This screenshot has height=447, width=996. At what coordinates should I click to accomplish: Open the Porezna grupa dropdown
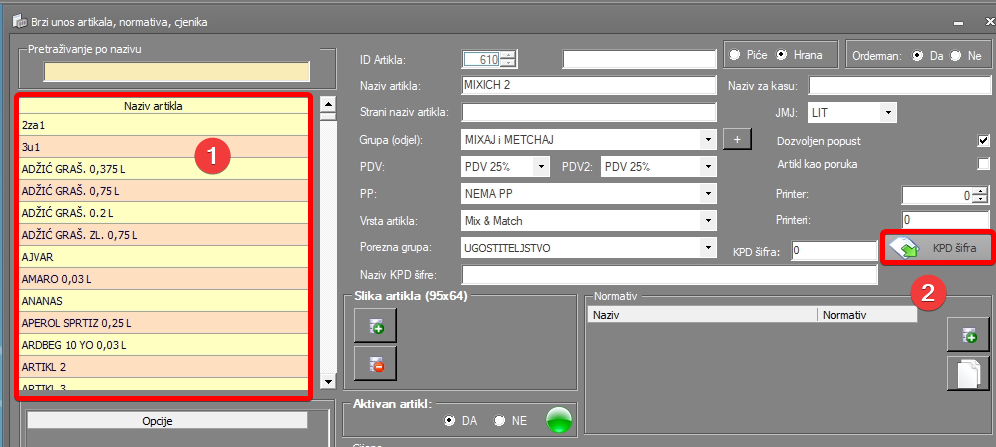(x=708, y=247)
